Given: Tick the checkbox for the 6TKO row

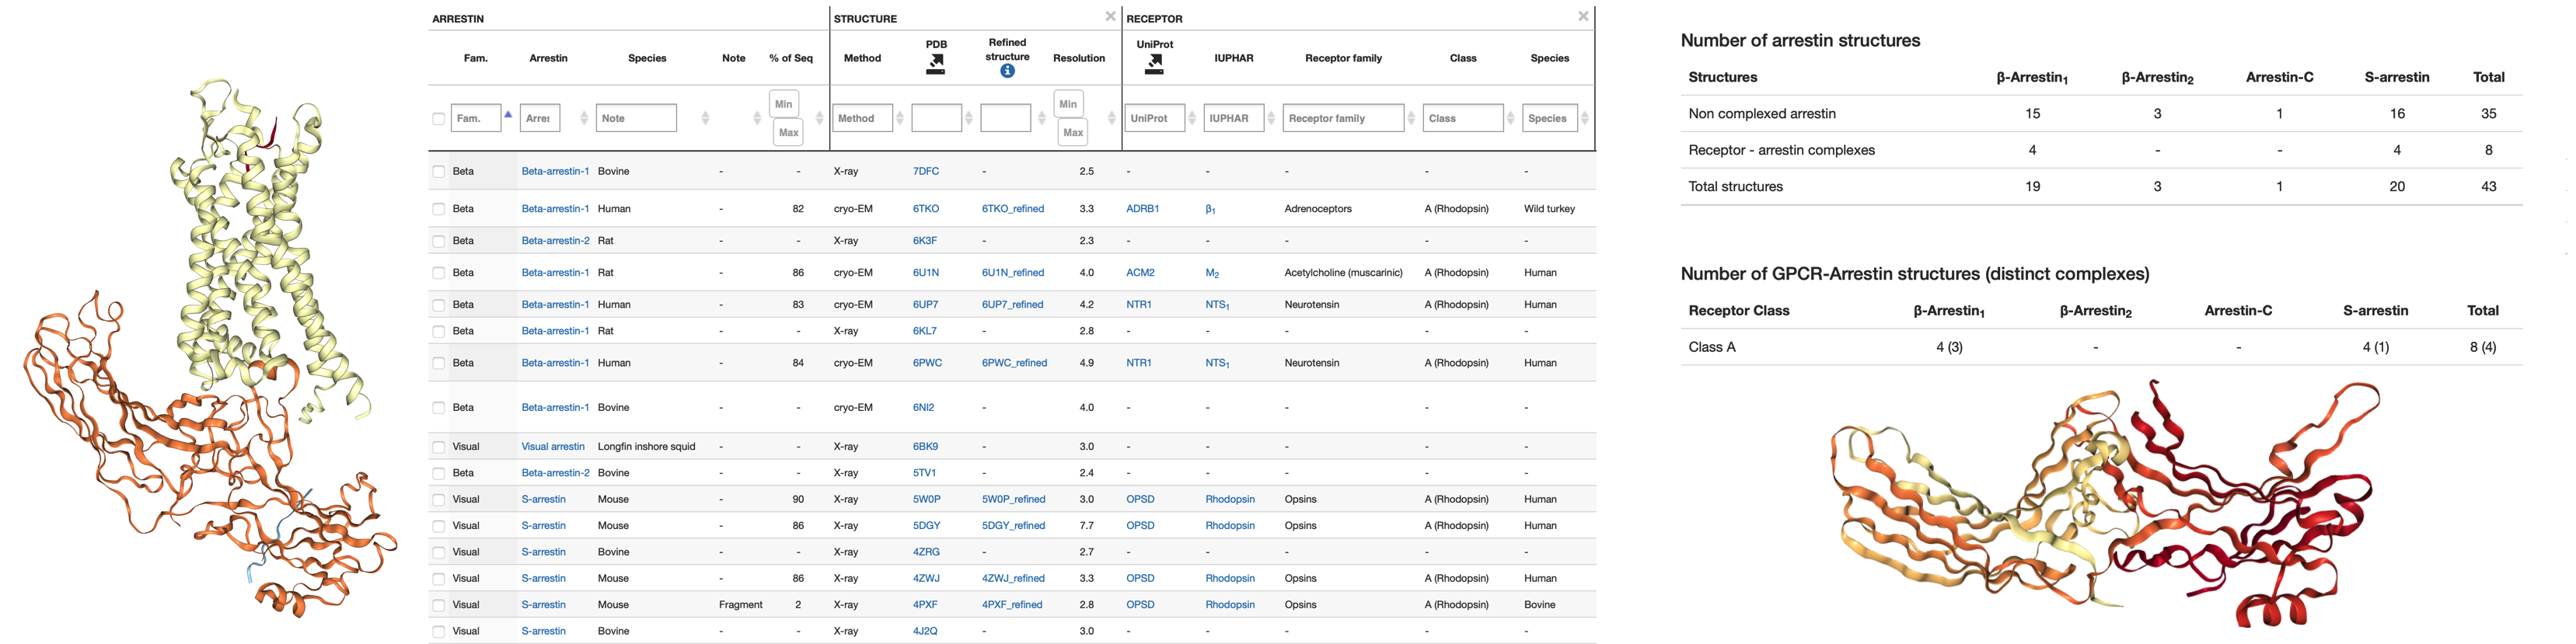Looking at the screenshot, I should [x=438, y=209].
